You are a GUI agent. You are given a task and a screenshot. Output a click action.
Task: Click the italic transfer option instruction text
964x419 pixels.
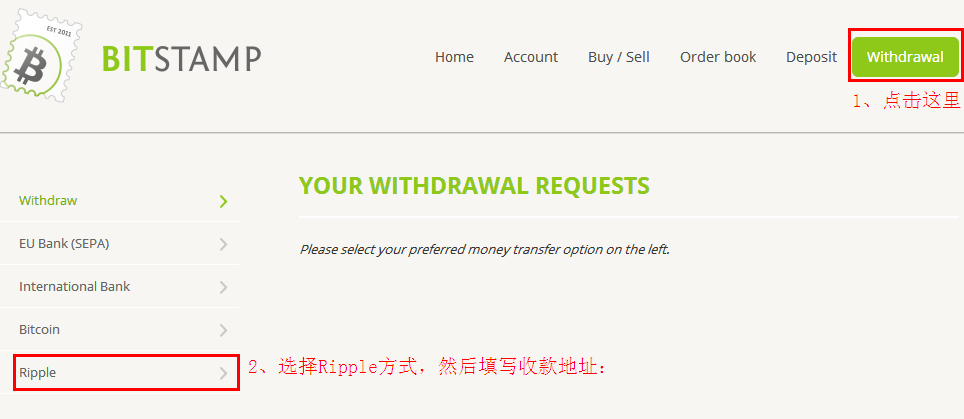point(484,250)
